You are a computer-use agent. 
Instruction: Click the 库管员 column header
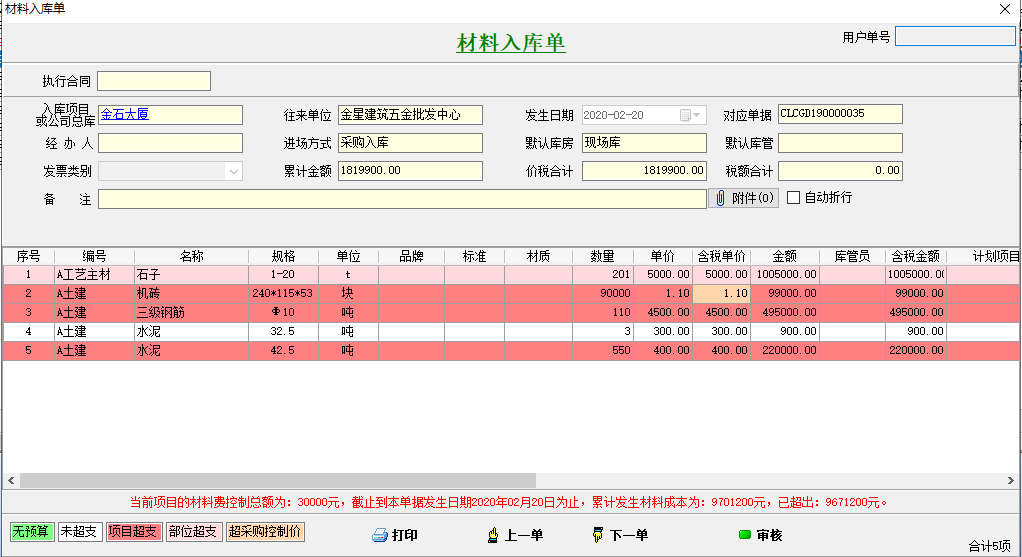(x=852, y=257)
